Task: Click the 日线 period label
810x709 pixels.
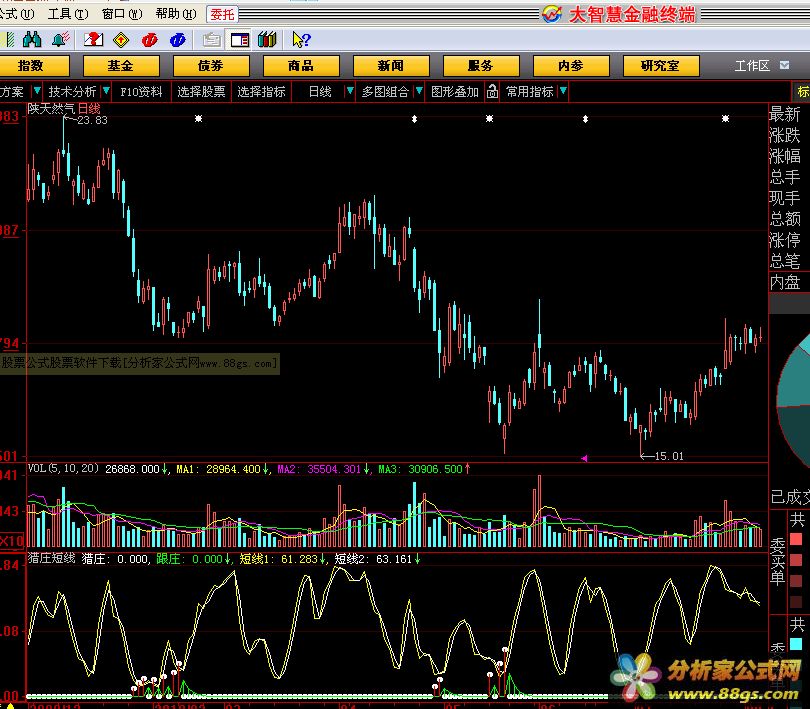Action: click(x=320, y=91)
